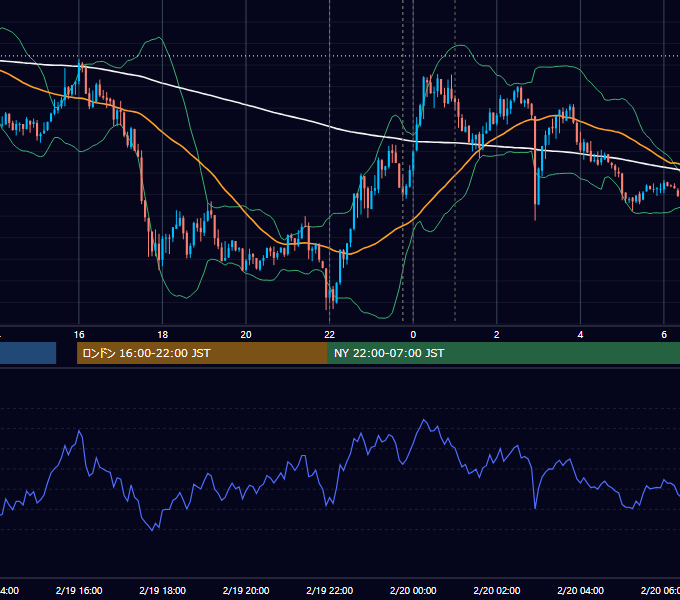Click the 2 hour label on price chart axis
680x600 pixels.
pyautogui.click(x=497, y=335)
